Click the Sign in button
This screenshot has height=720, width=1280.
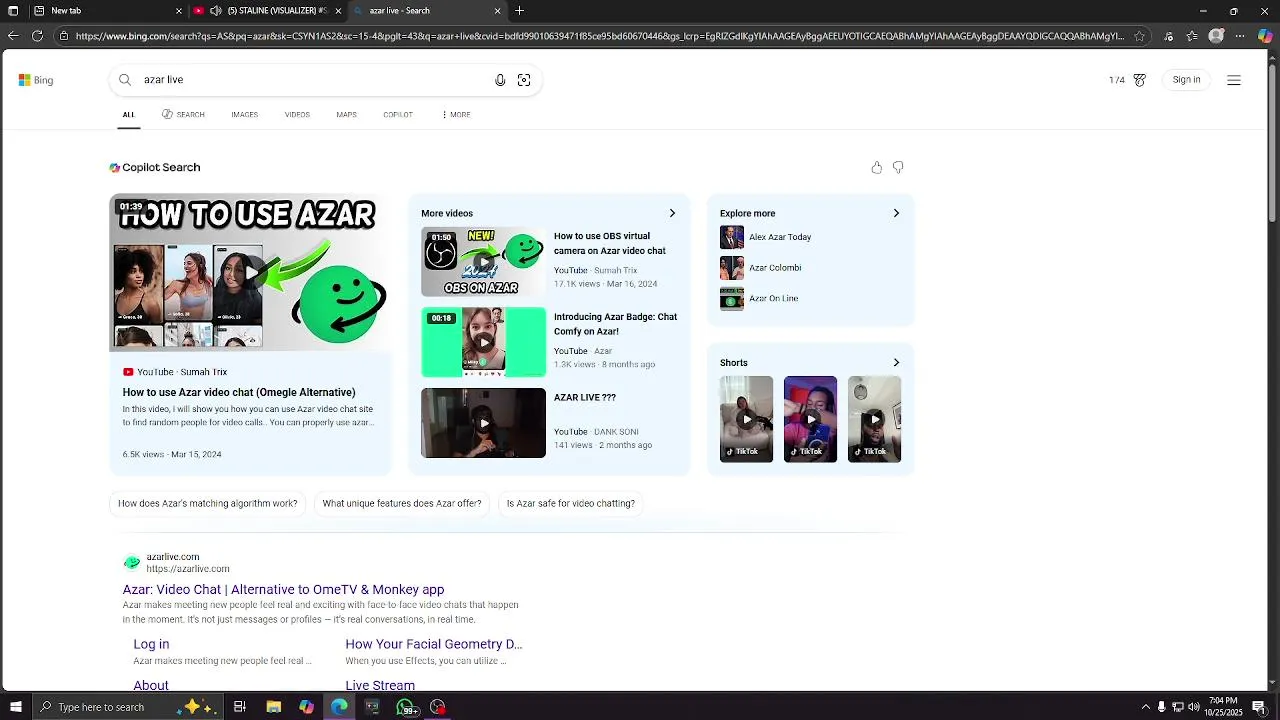1187,80
